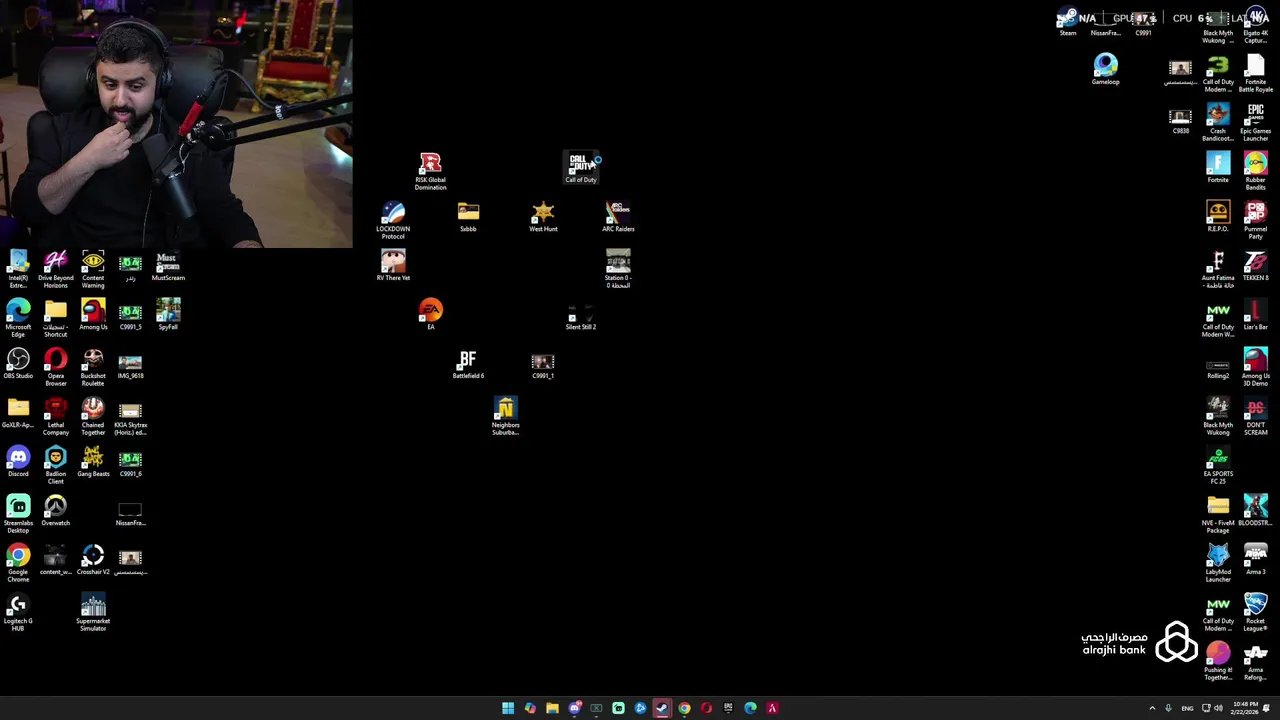
Task: Launch Crash Bandicoot desktop shortcut
Action: 1218,123
